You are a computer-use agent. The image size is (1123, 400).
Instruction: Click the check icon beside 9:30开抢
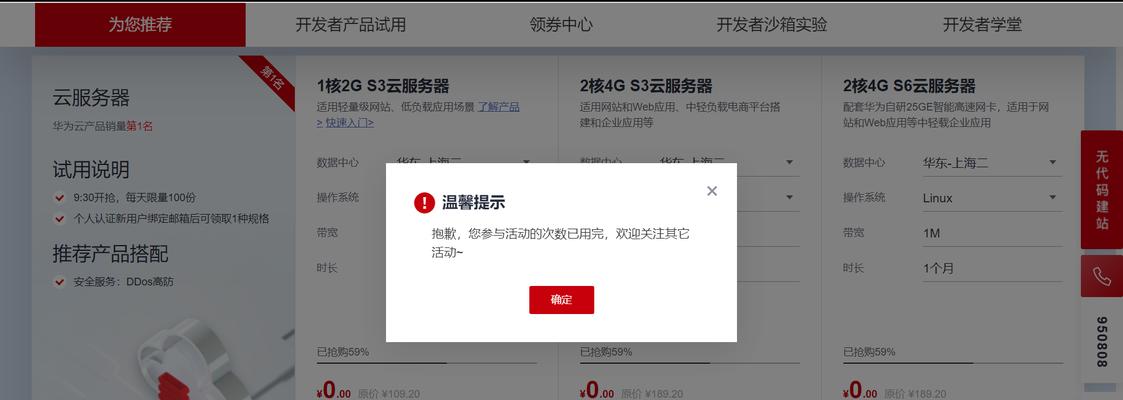click(x=59, y=197)
